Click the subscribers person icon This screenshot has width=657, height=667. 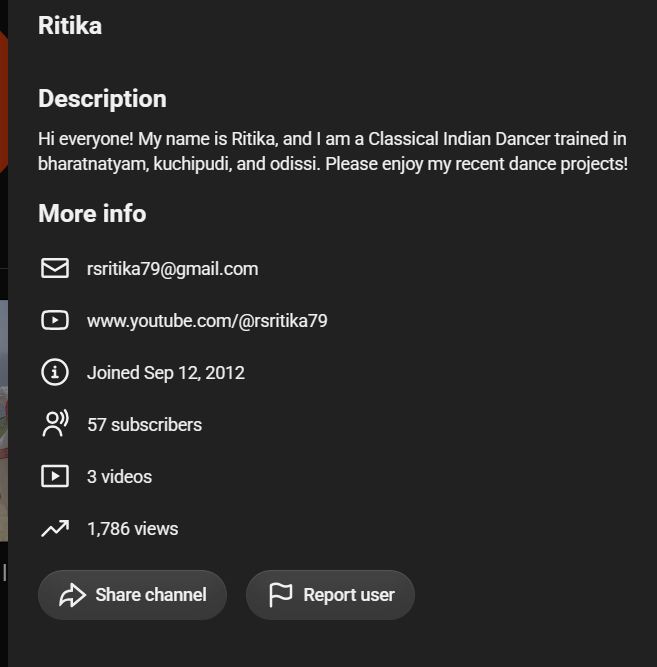click(55, 424)
